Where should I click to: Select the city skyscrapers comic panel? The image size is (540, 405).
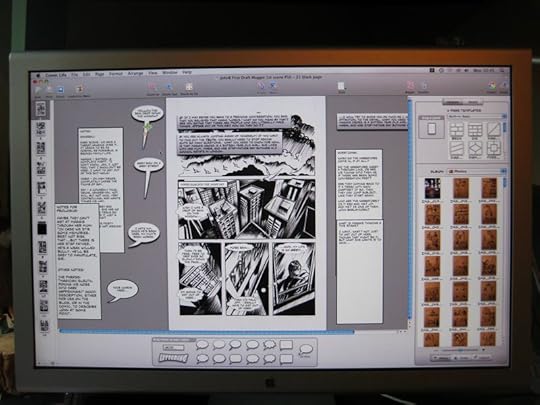click(246, 209)
